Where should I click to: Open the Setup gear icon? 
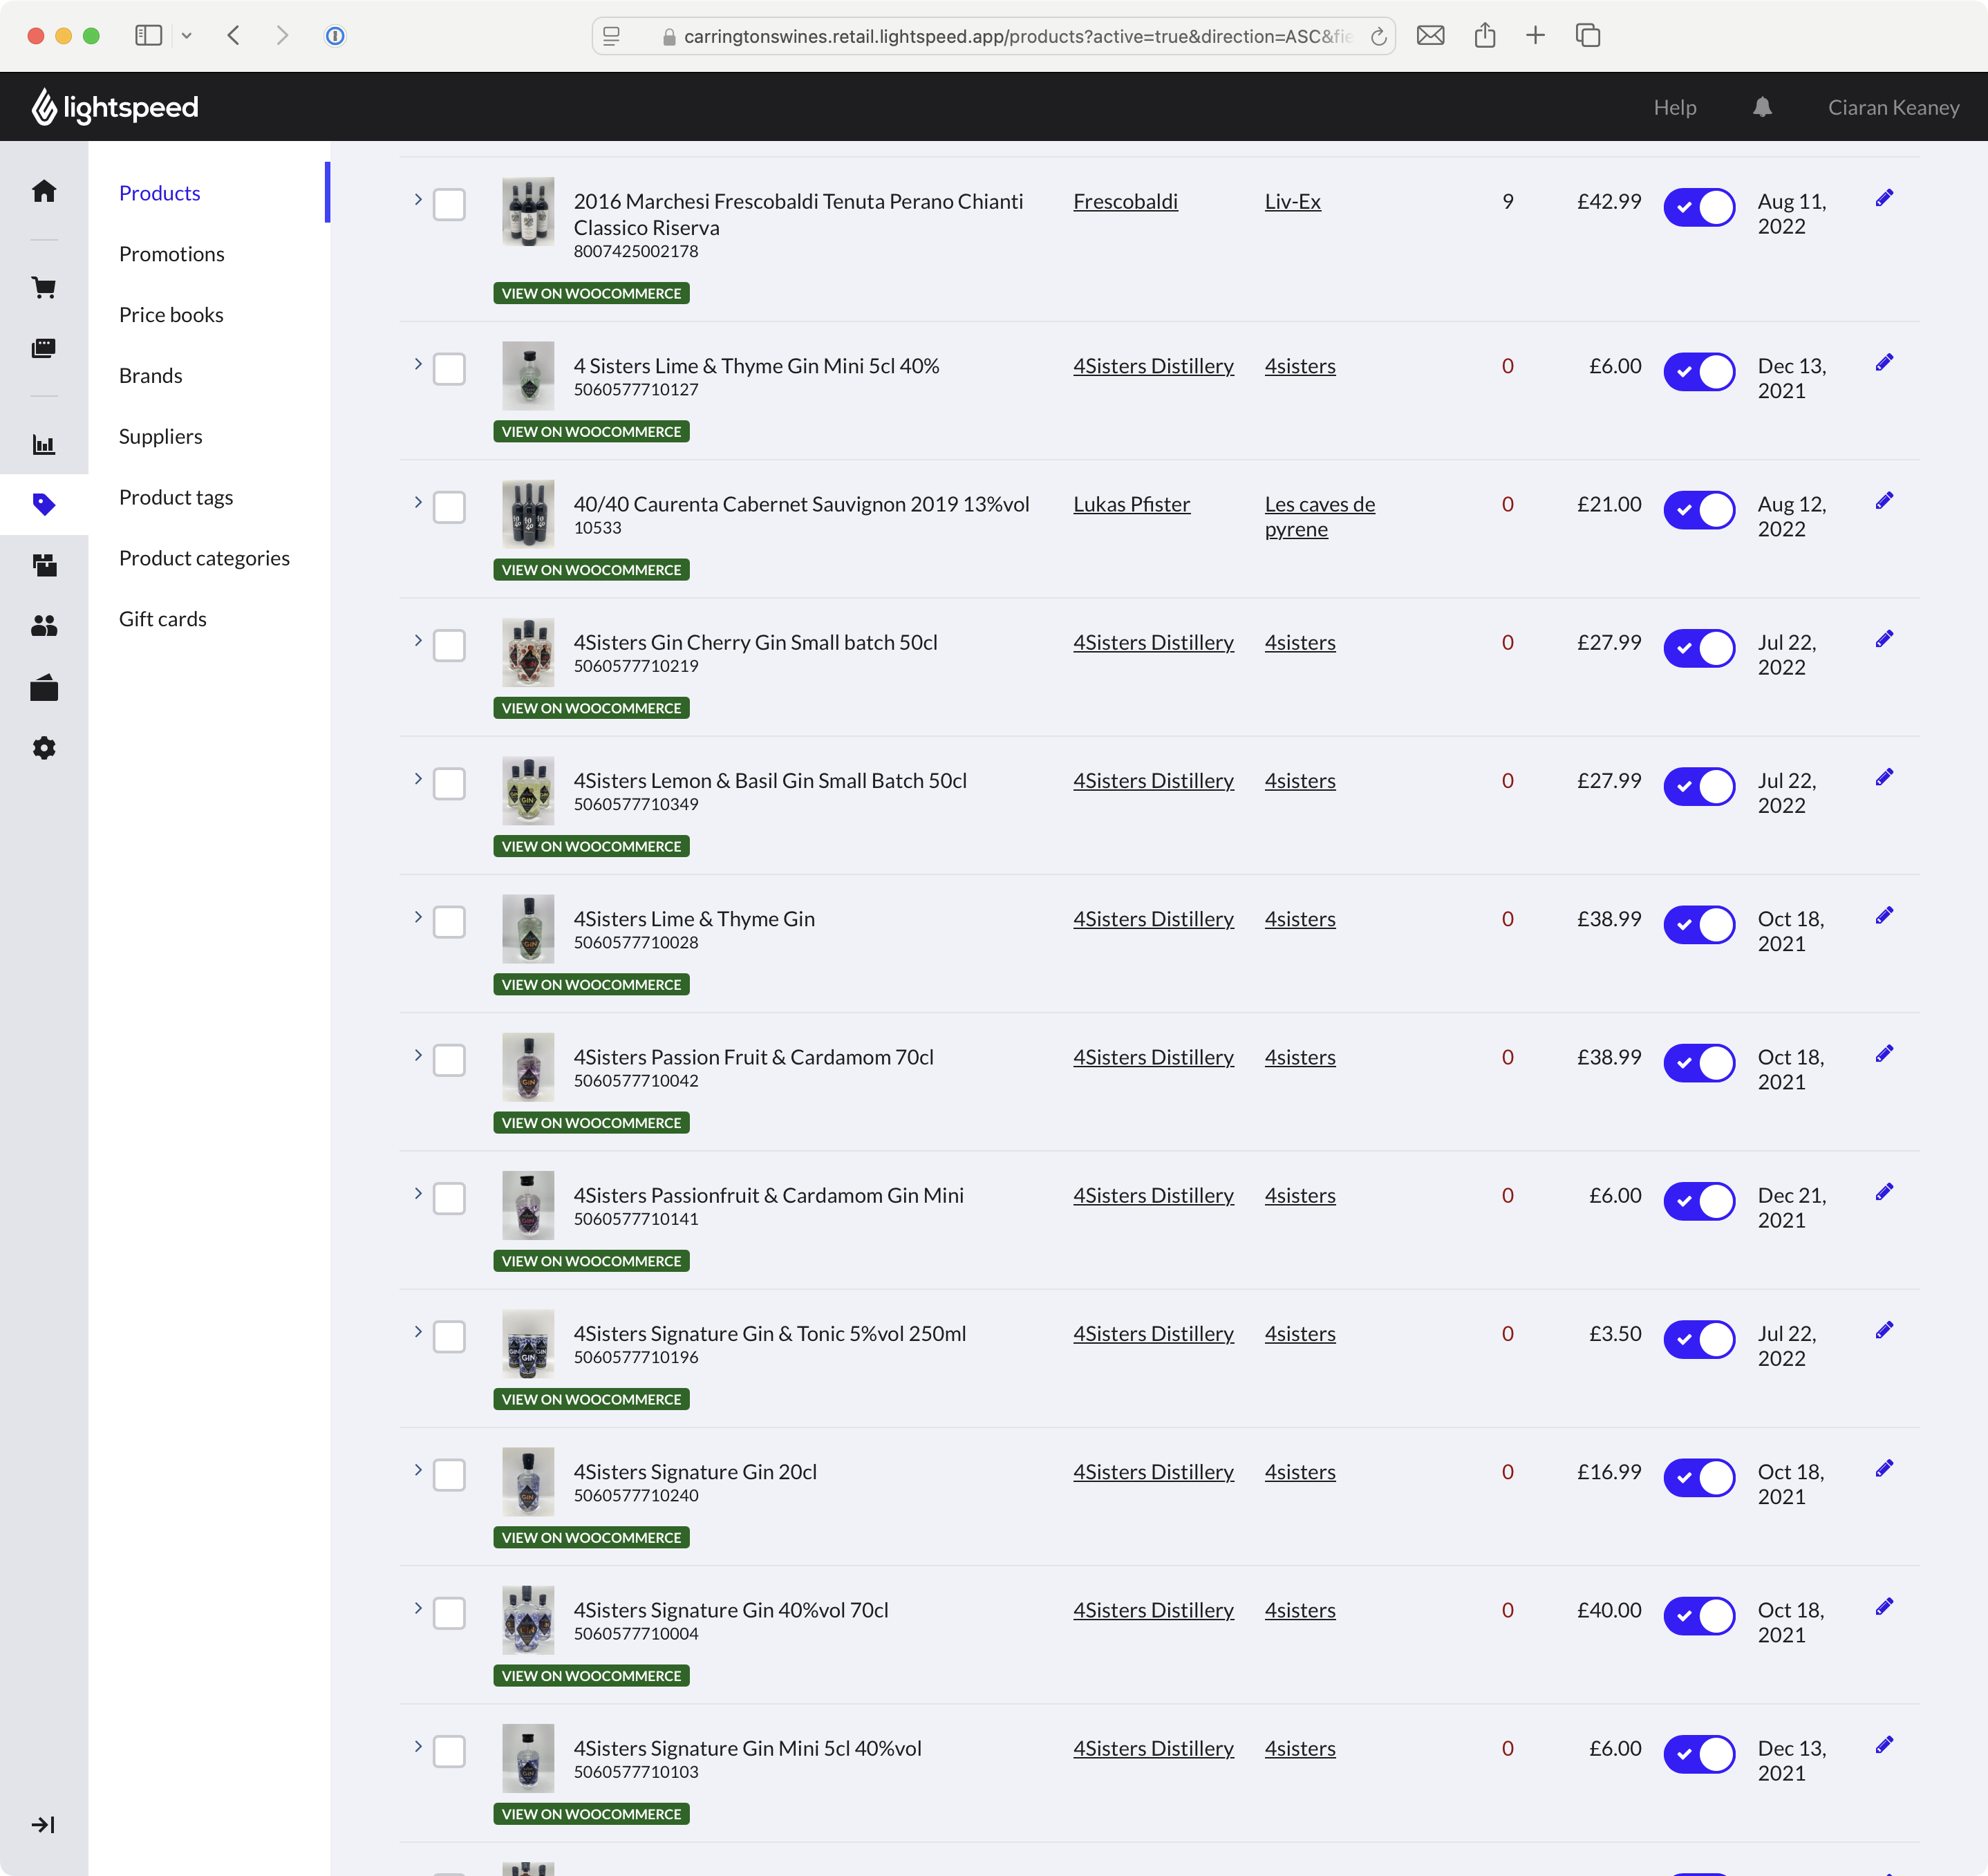pyautogui.click(x=44, y=748)
